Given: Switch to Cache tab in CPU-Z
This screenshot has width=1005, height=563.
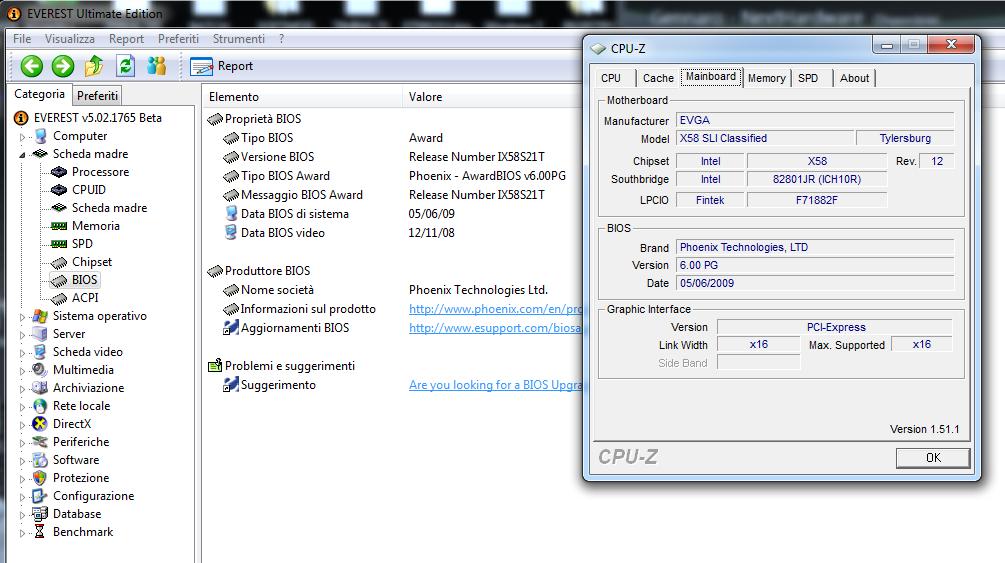Looking at the screenshot, I should point(658,78).
